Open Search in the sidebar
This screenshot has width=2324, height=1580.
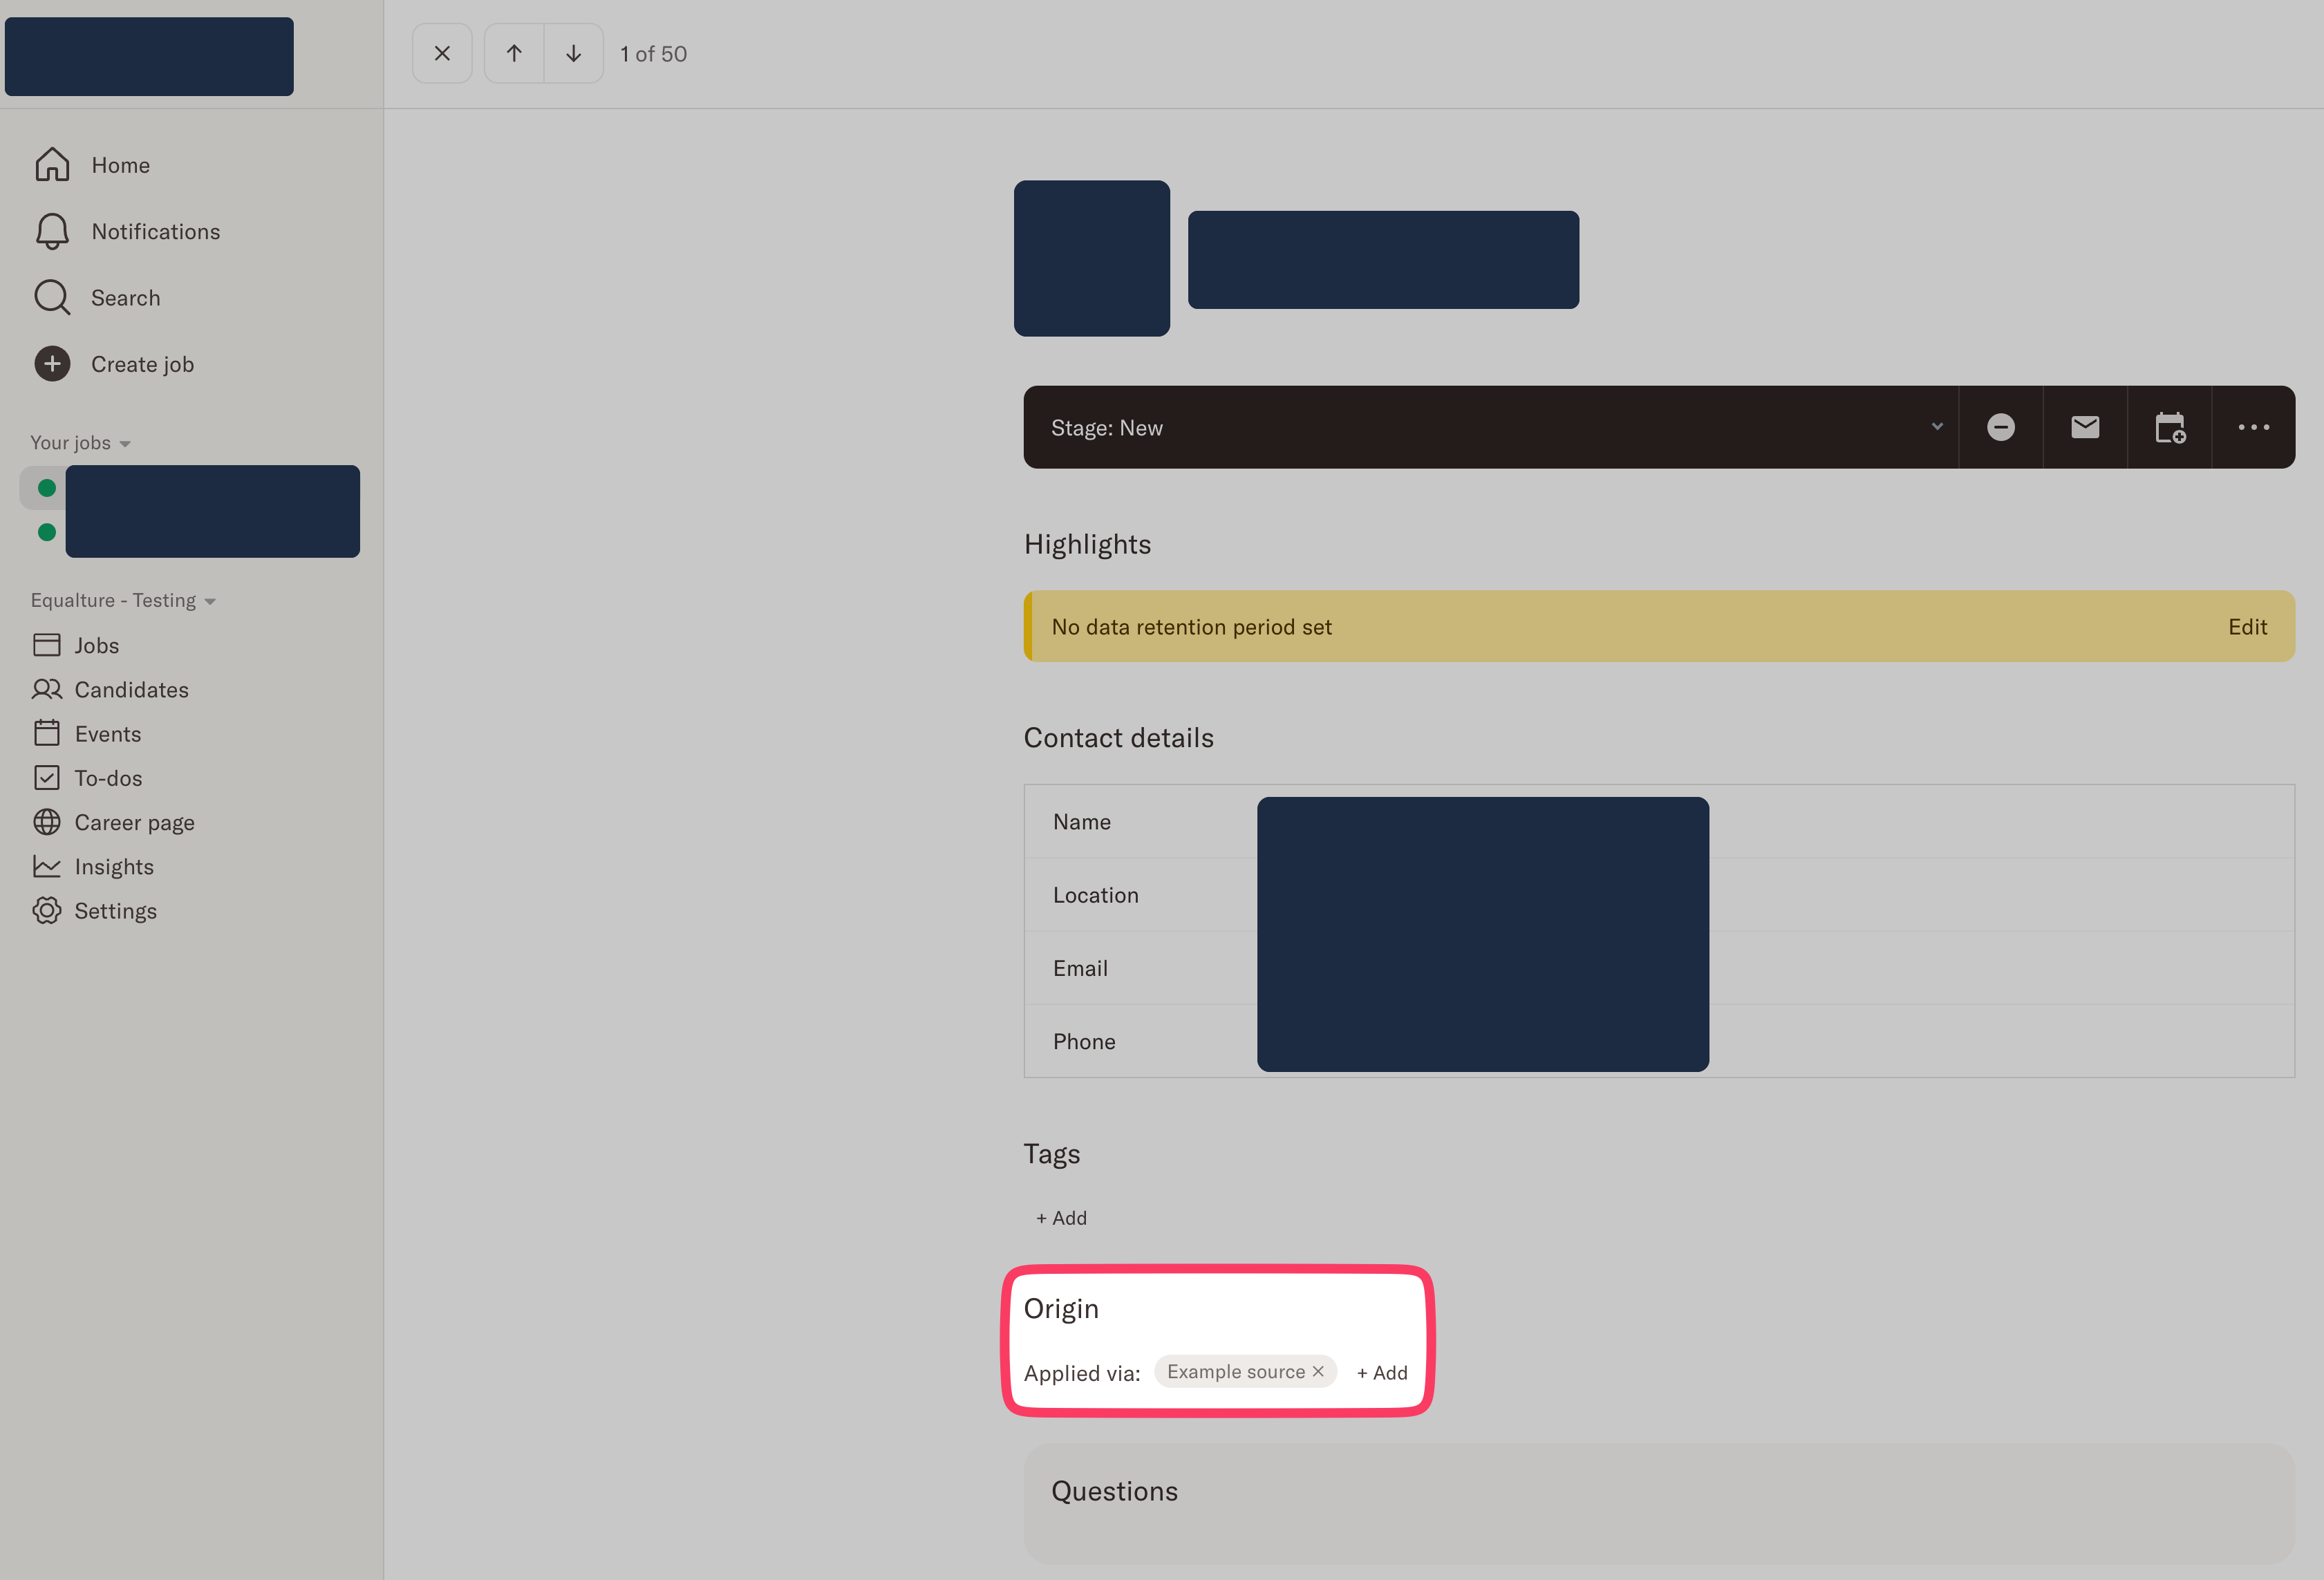125,298
